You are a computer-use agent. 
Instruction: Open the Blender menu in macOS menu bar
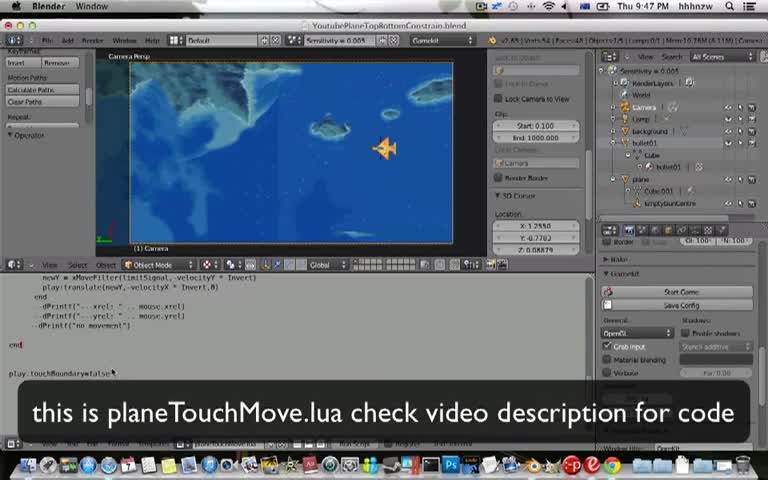[48, 6]
